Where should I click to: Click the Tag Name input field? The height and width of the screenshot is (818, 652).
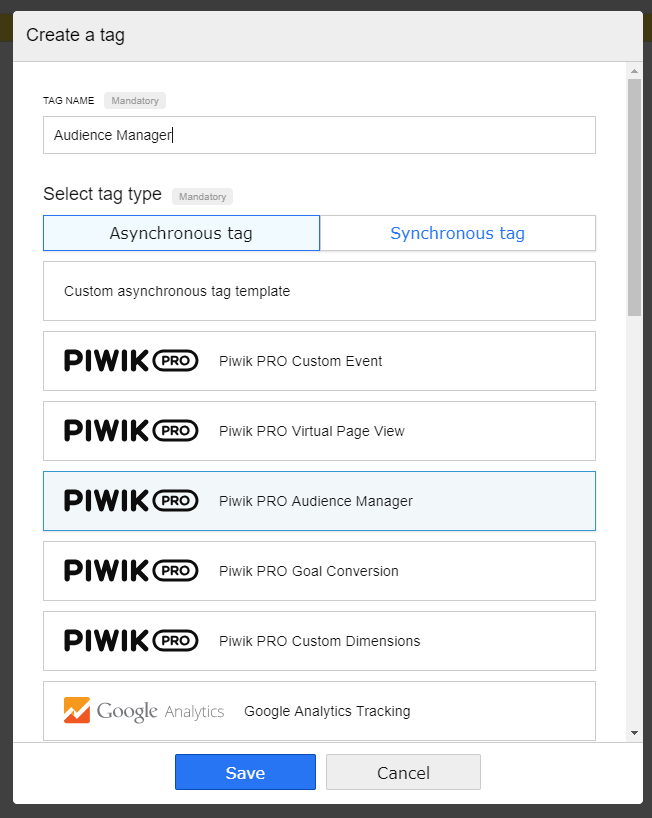click(x=319, y=135)
